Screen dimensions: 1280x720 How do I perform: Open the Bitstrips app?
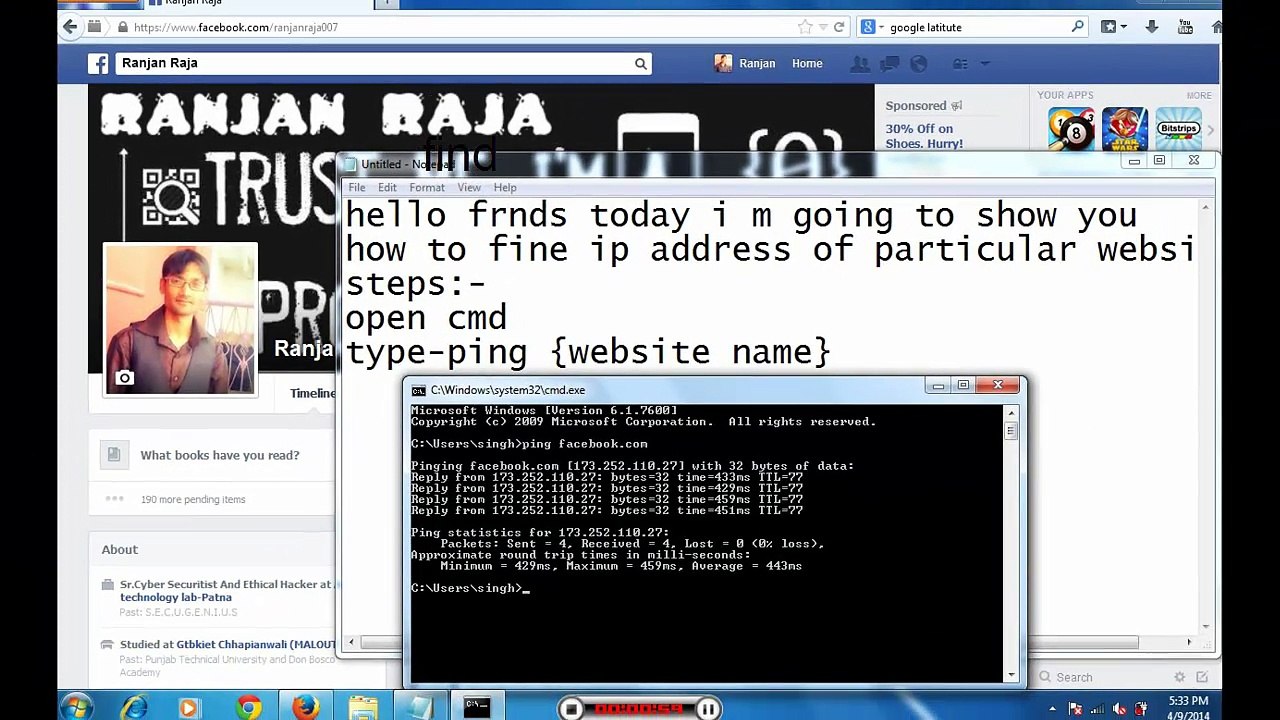[x=1178, y=129]
